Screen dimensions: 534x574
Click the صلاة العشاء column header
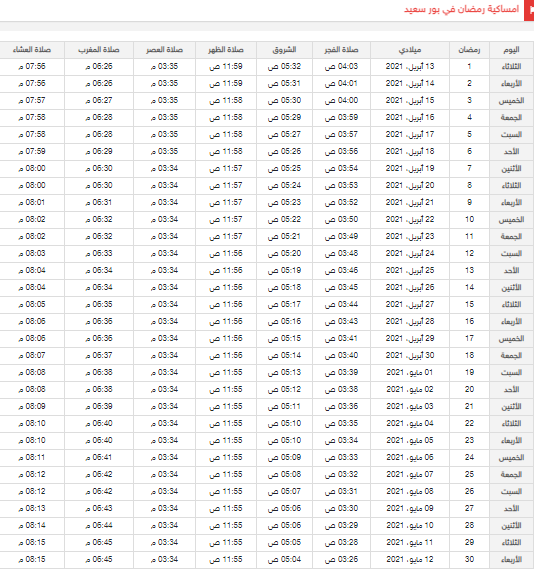(x=32, y=50)
